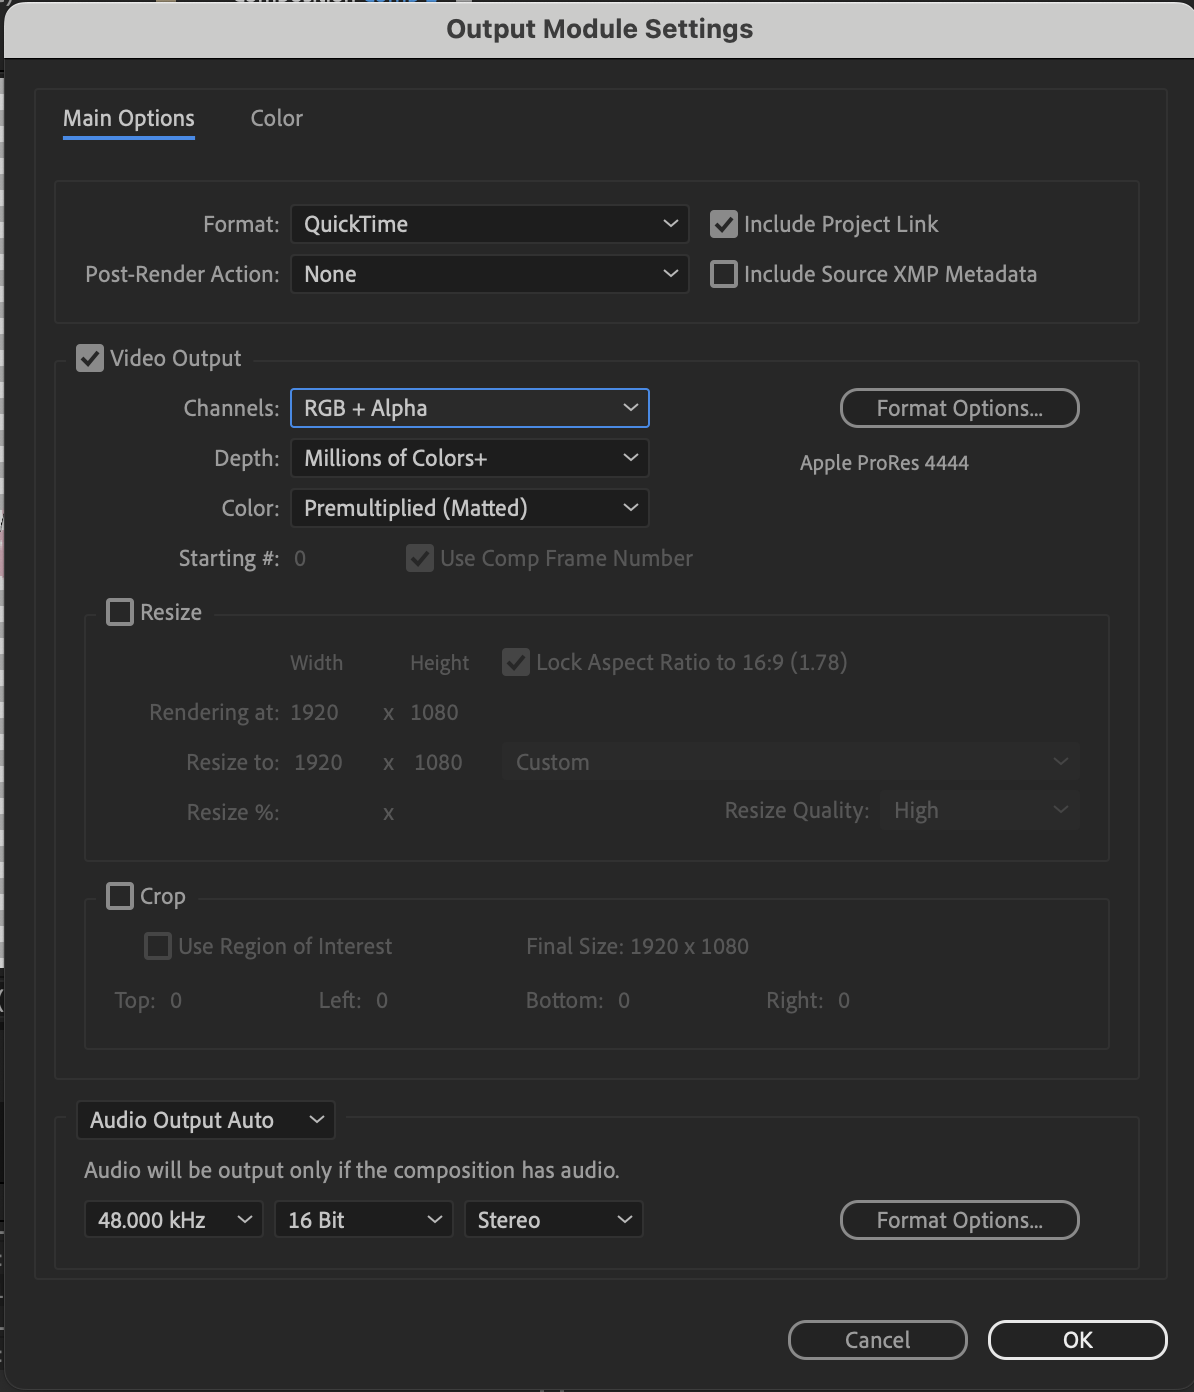Confirm settings with the OK button
Image resolution: width=1194 pixels, height=1392 pixels.
[1077, 1340]
